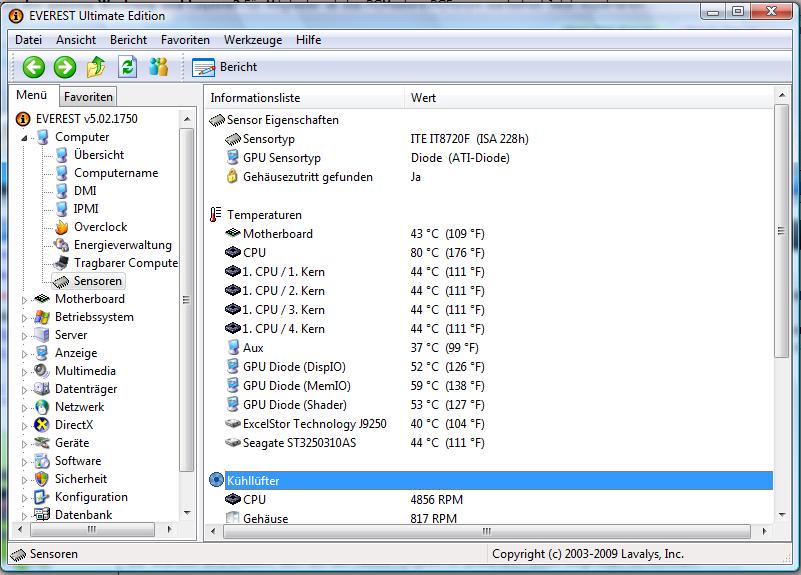This screenshot has width=801, height=575.
Task: Expand the Motherboard tree node
Action: (x=24, y=300)
